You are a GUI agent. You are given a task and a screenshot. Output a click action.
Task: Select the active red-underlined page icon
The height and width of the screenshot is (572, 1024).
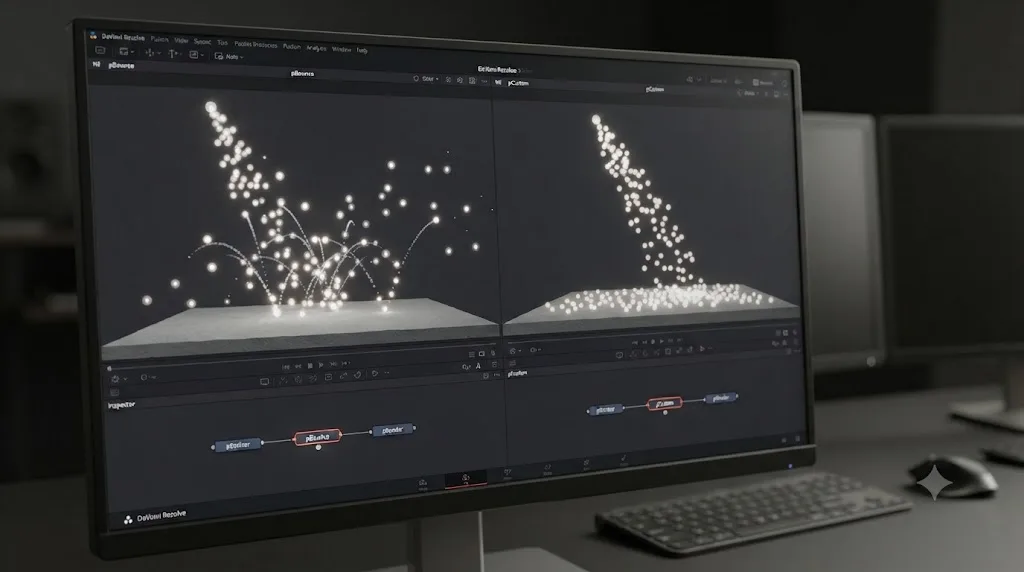[x=466, y=480]
